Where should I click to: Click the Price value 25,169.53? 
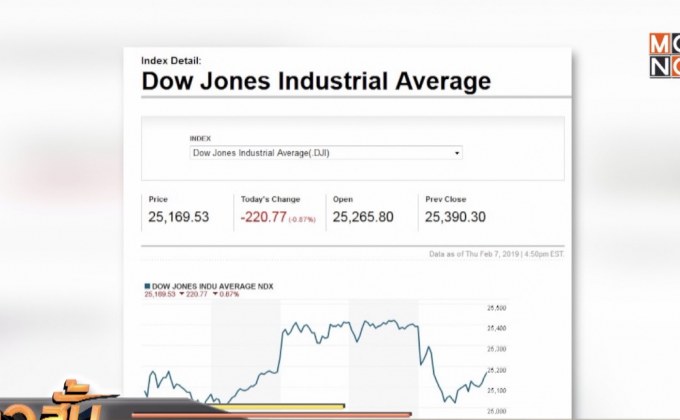point(179,217)
